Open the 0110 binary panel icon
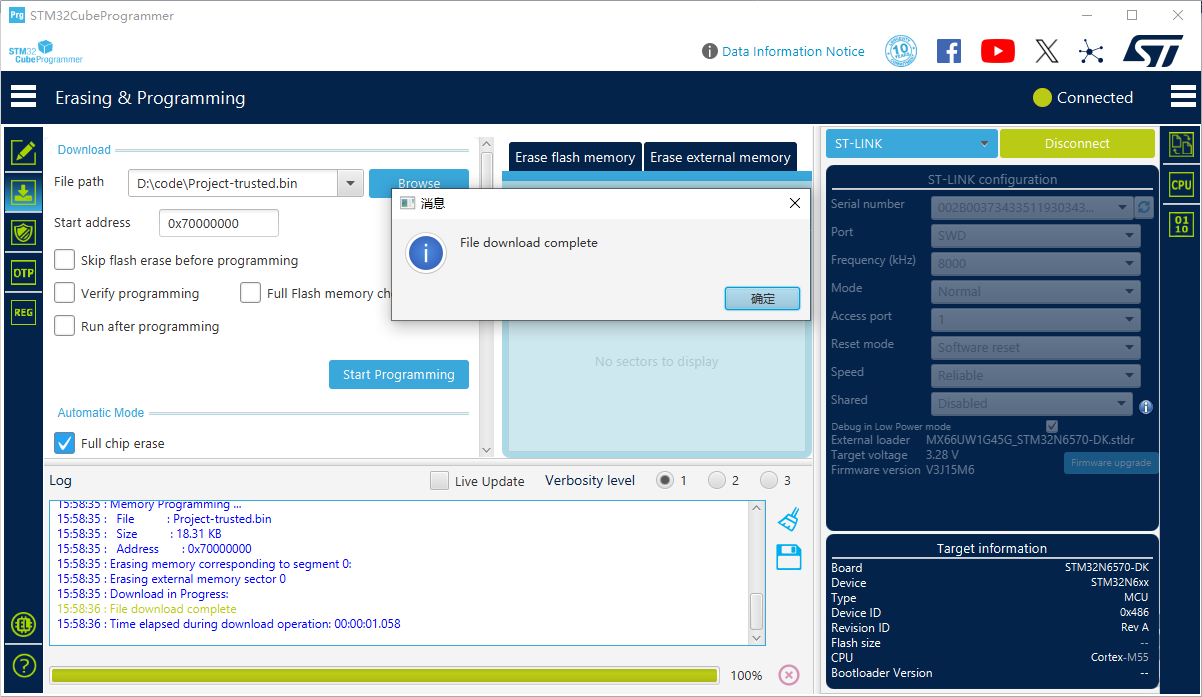The width and height of the screenshot is (1202, 697). [1181, 224]
